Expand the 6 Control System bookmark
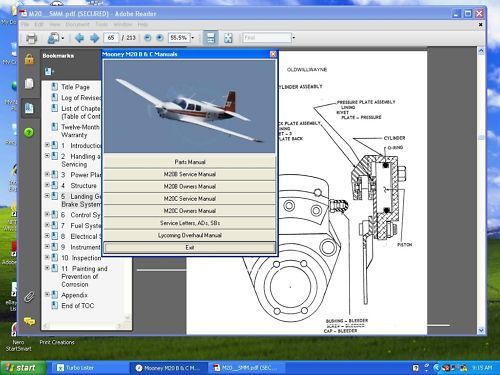The height and width of the screenshot is (375, 500). (47, 214)
